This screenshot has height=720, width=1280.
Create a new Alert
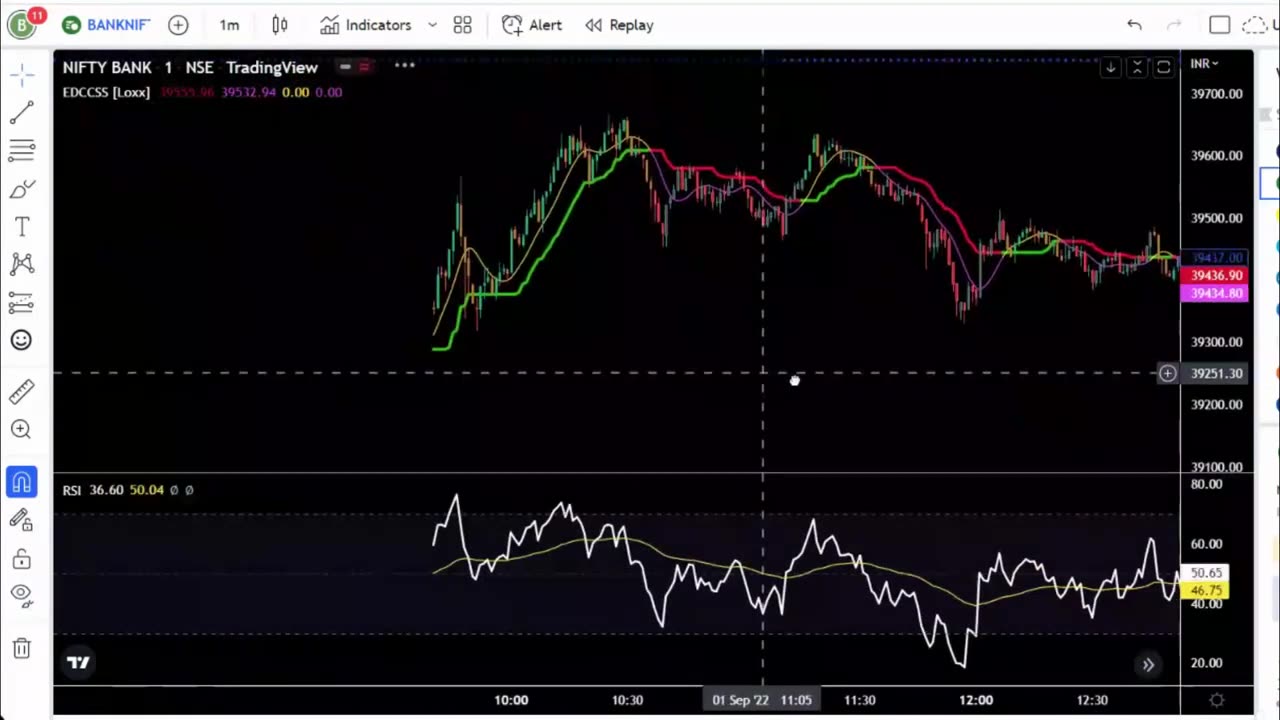click(x=532, y=25)
